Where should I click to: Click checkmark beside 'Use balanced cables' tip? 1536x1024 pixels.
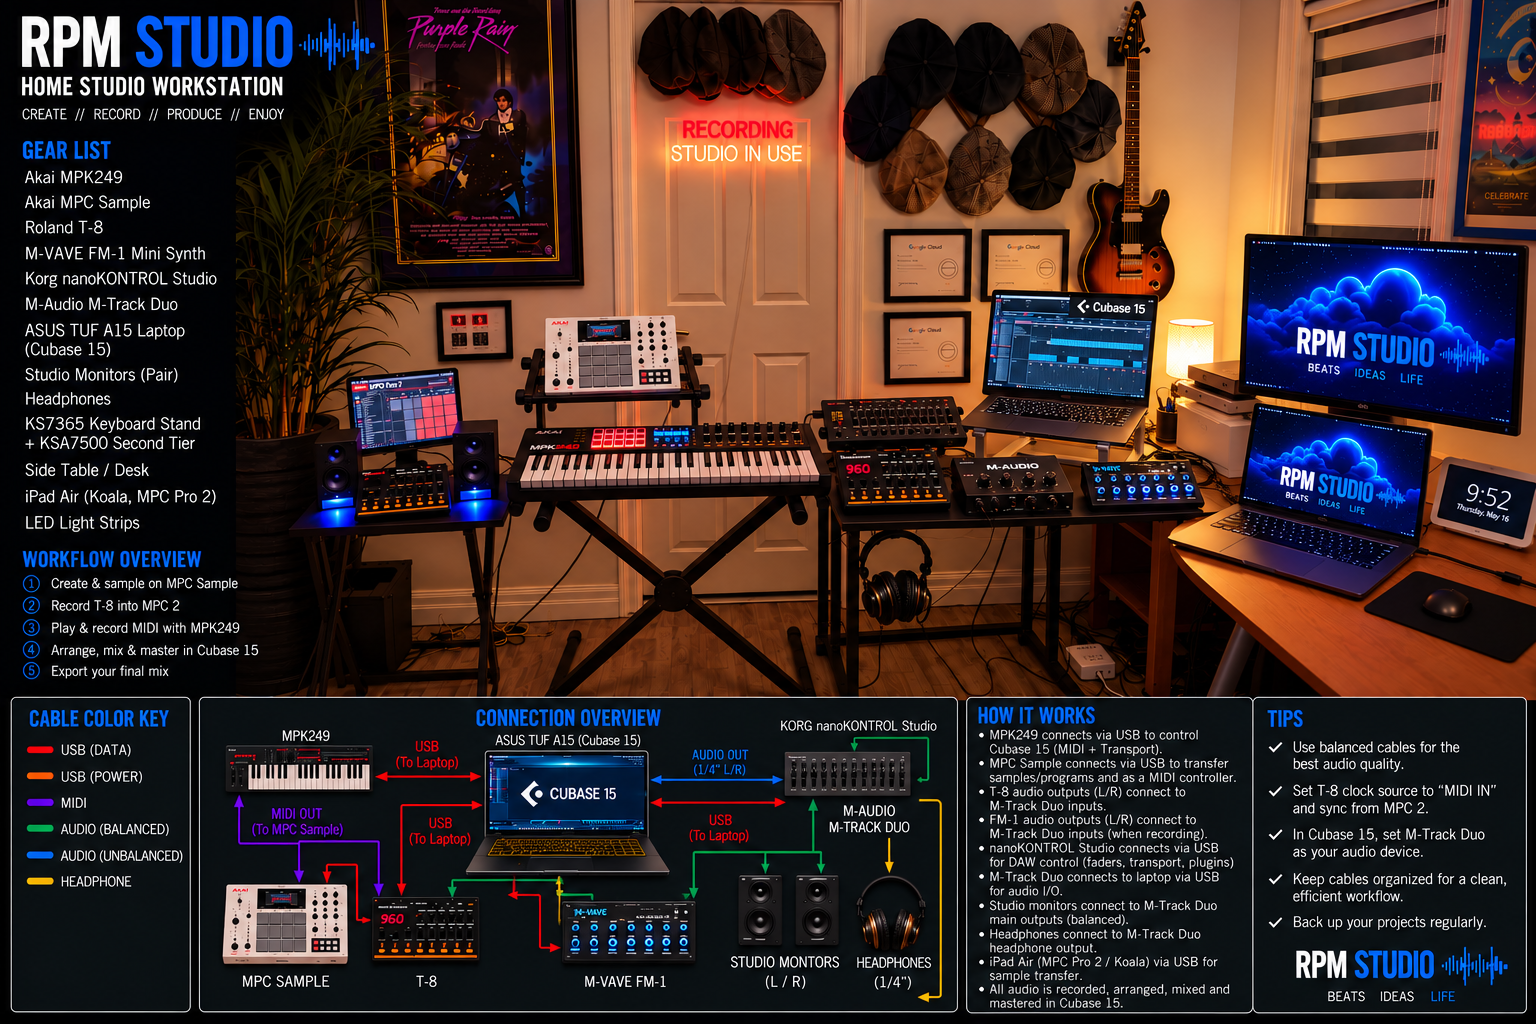(x=1275, y=747)
